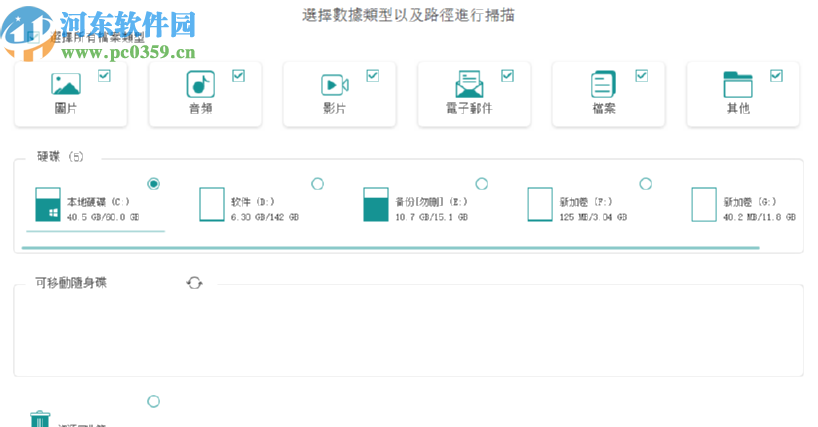Click the 硬碟 (5) section heading

(60, 156)
